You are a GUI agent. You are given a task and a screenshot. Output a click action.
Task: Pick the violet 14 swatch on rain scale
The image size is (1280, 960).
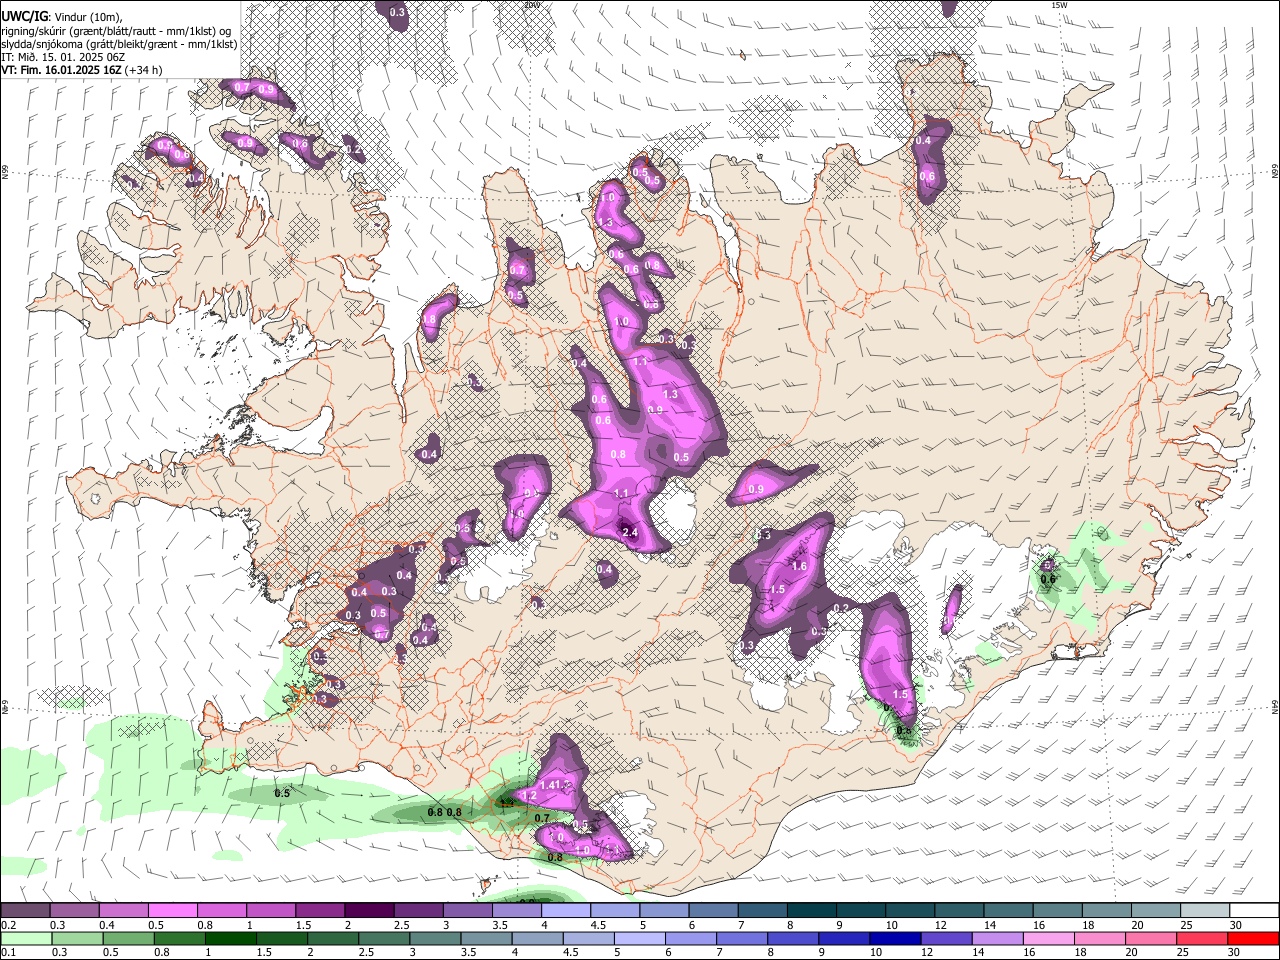[998, 938]
